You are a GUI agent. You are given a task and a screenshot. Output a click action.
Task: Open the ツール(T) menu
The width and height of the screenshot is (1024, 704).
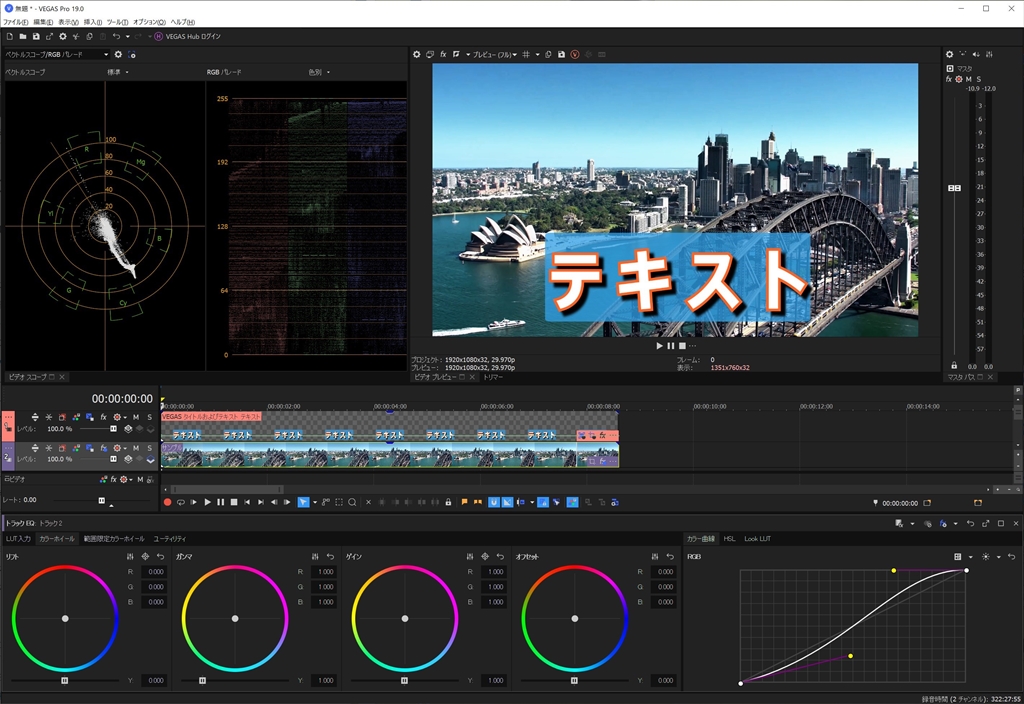pos(117,21)
